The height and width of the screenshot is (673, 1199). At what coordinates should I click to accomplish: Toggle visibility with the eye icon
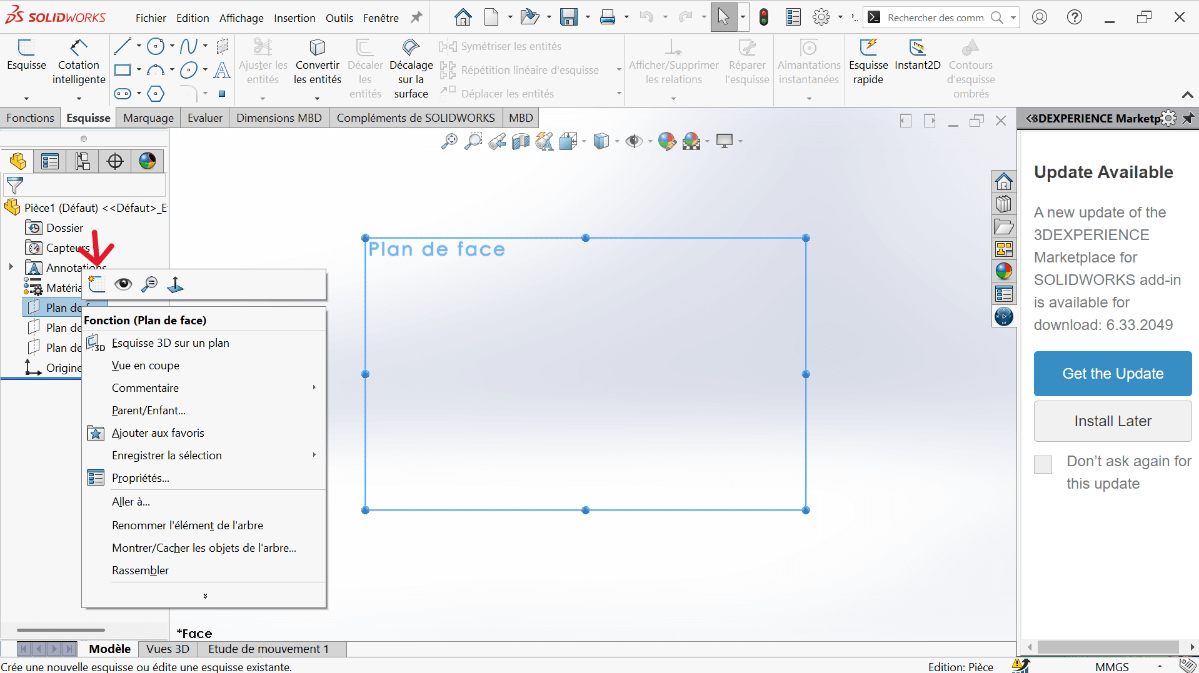[x=123, y=284]
